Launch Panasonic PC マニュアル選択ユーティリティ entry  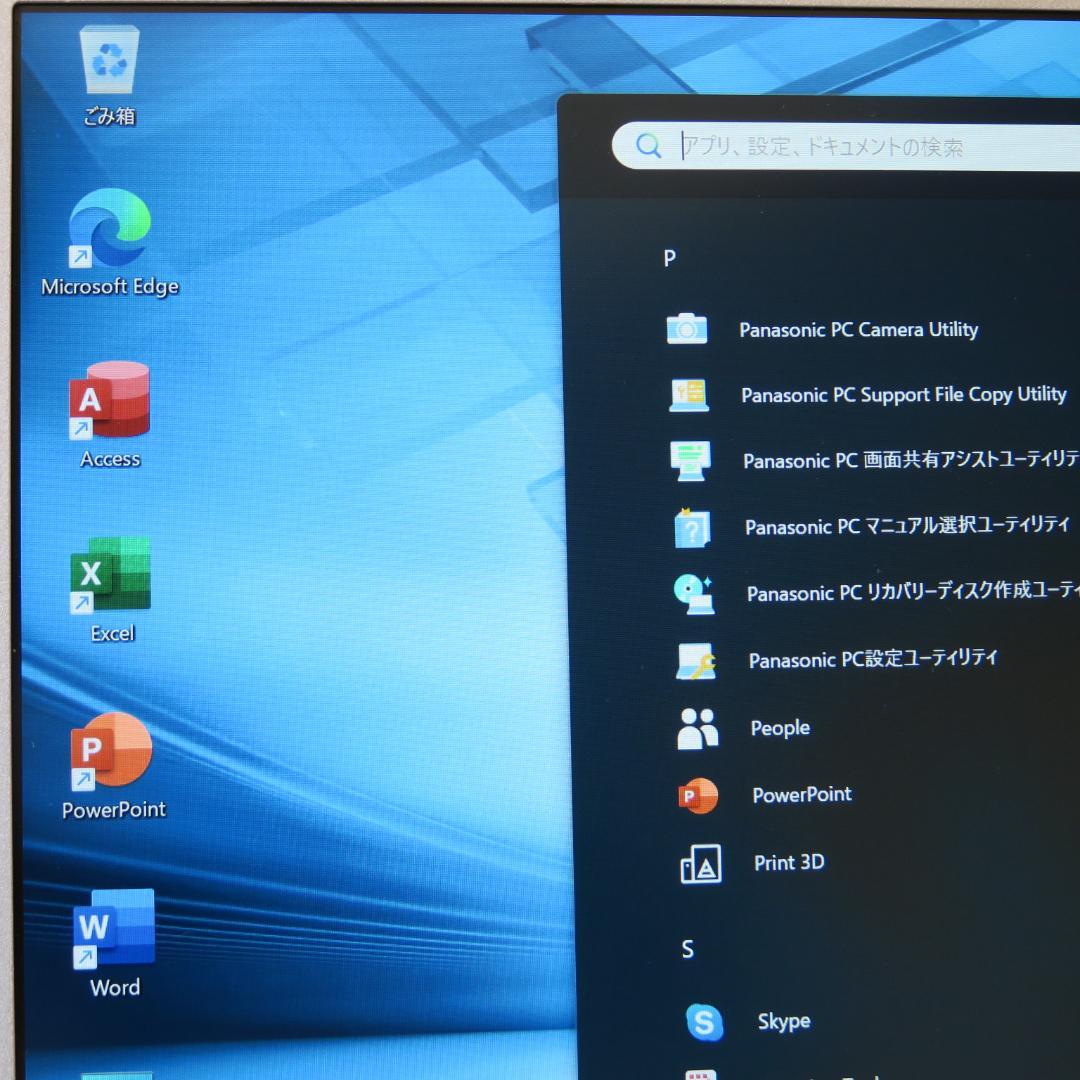coord(907,526)
